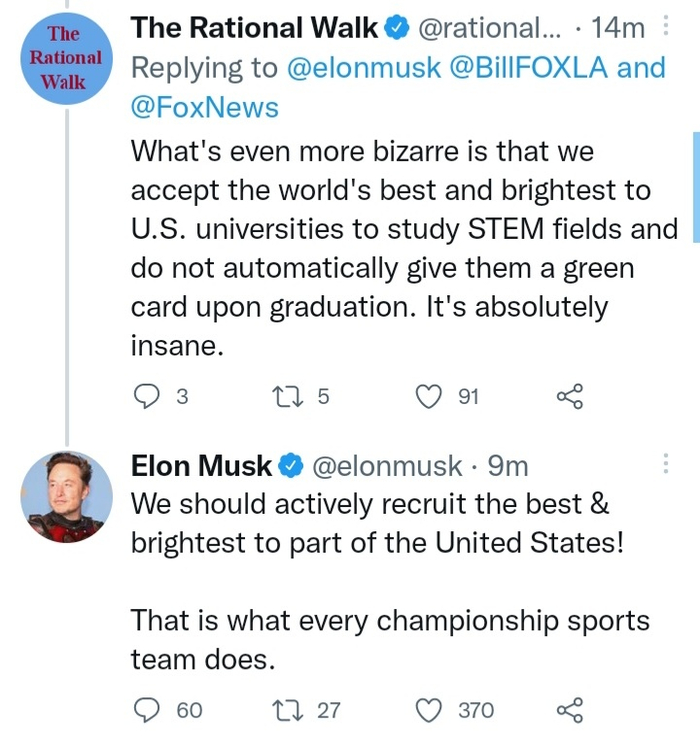
Task: Open The Rational Walk display name
Action: (x=255, y=28)
